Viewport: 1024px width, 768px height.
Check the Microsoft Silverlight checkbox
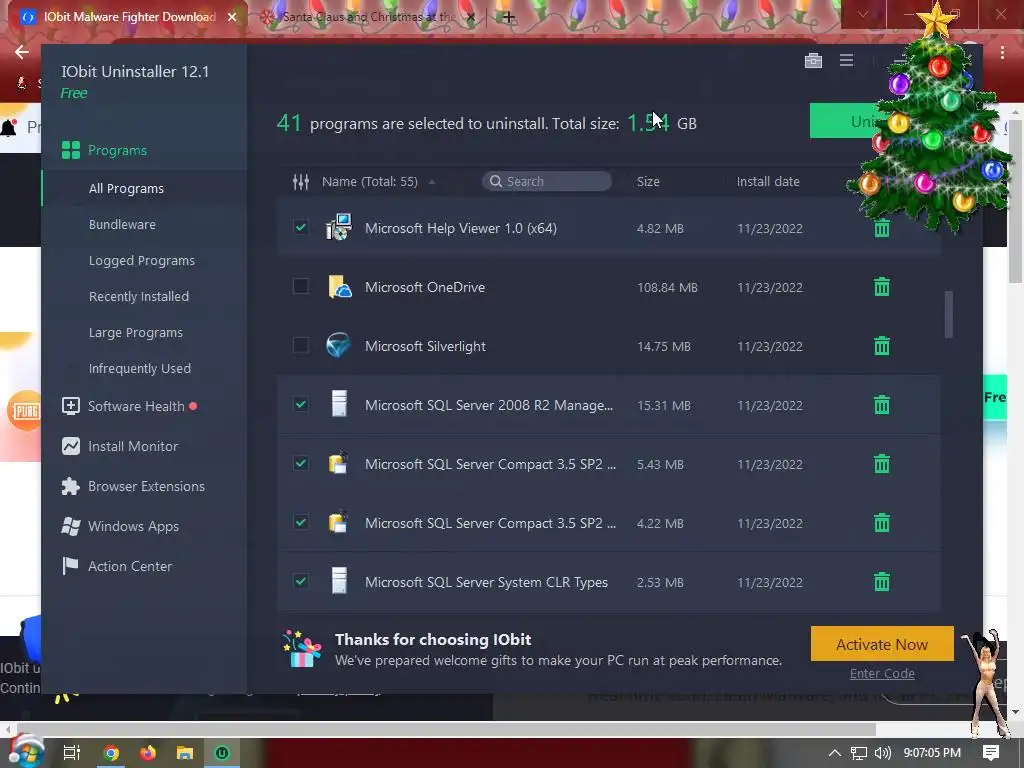[x=300, y=345]
